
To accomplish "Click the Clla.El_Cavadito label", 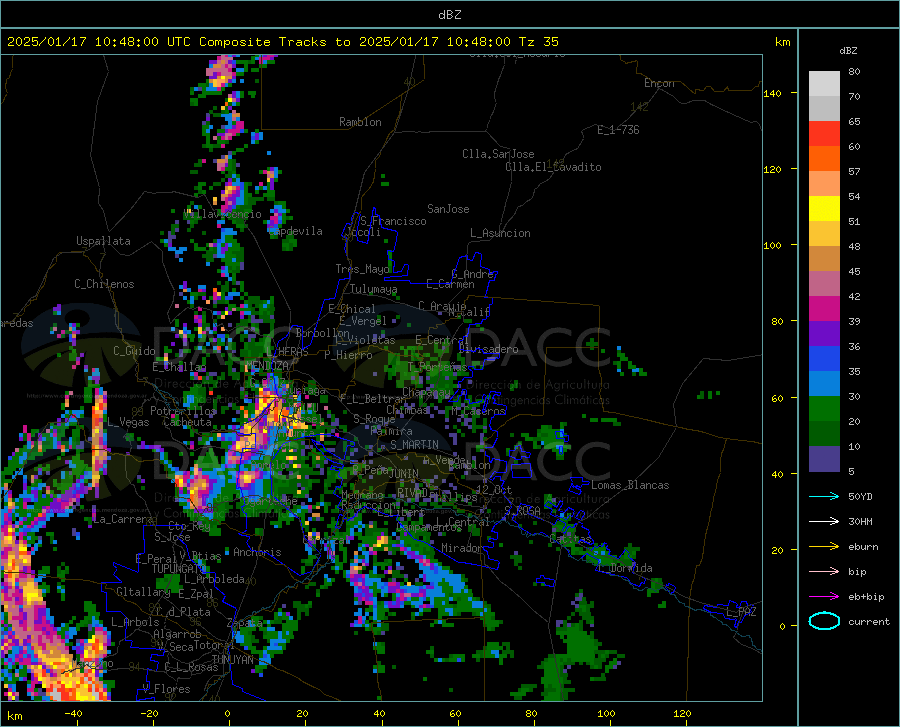I will tap(553, 167).
